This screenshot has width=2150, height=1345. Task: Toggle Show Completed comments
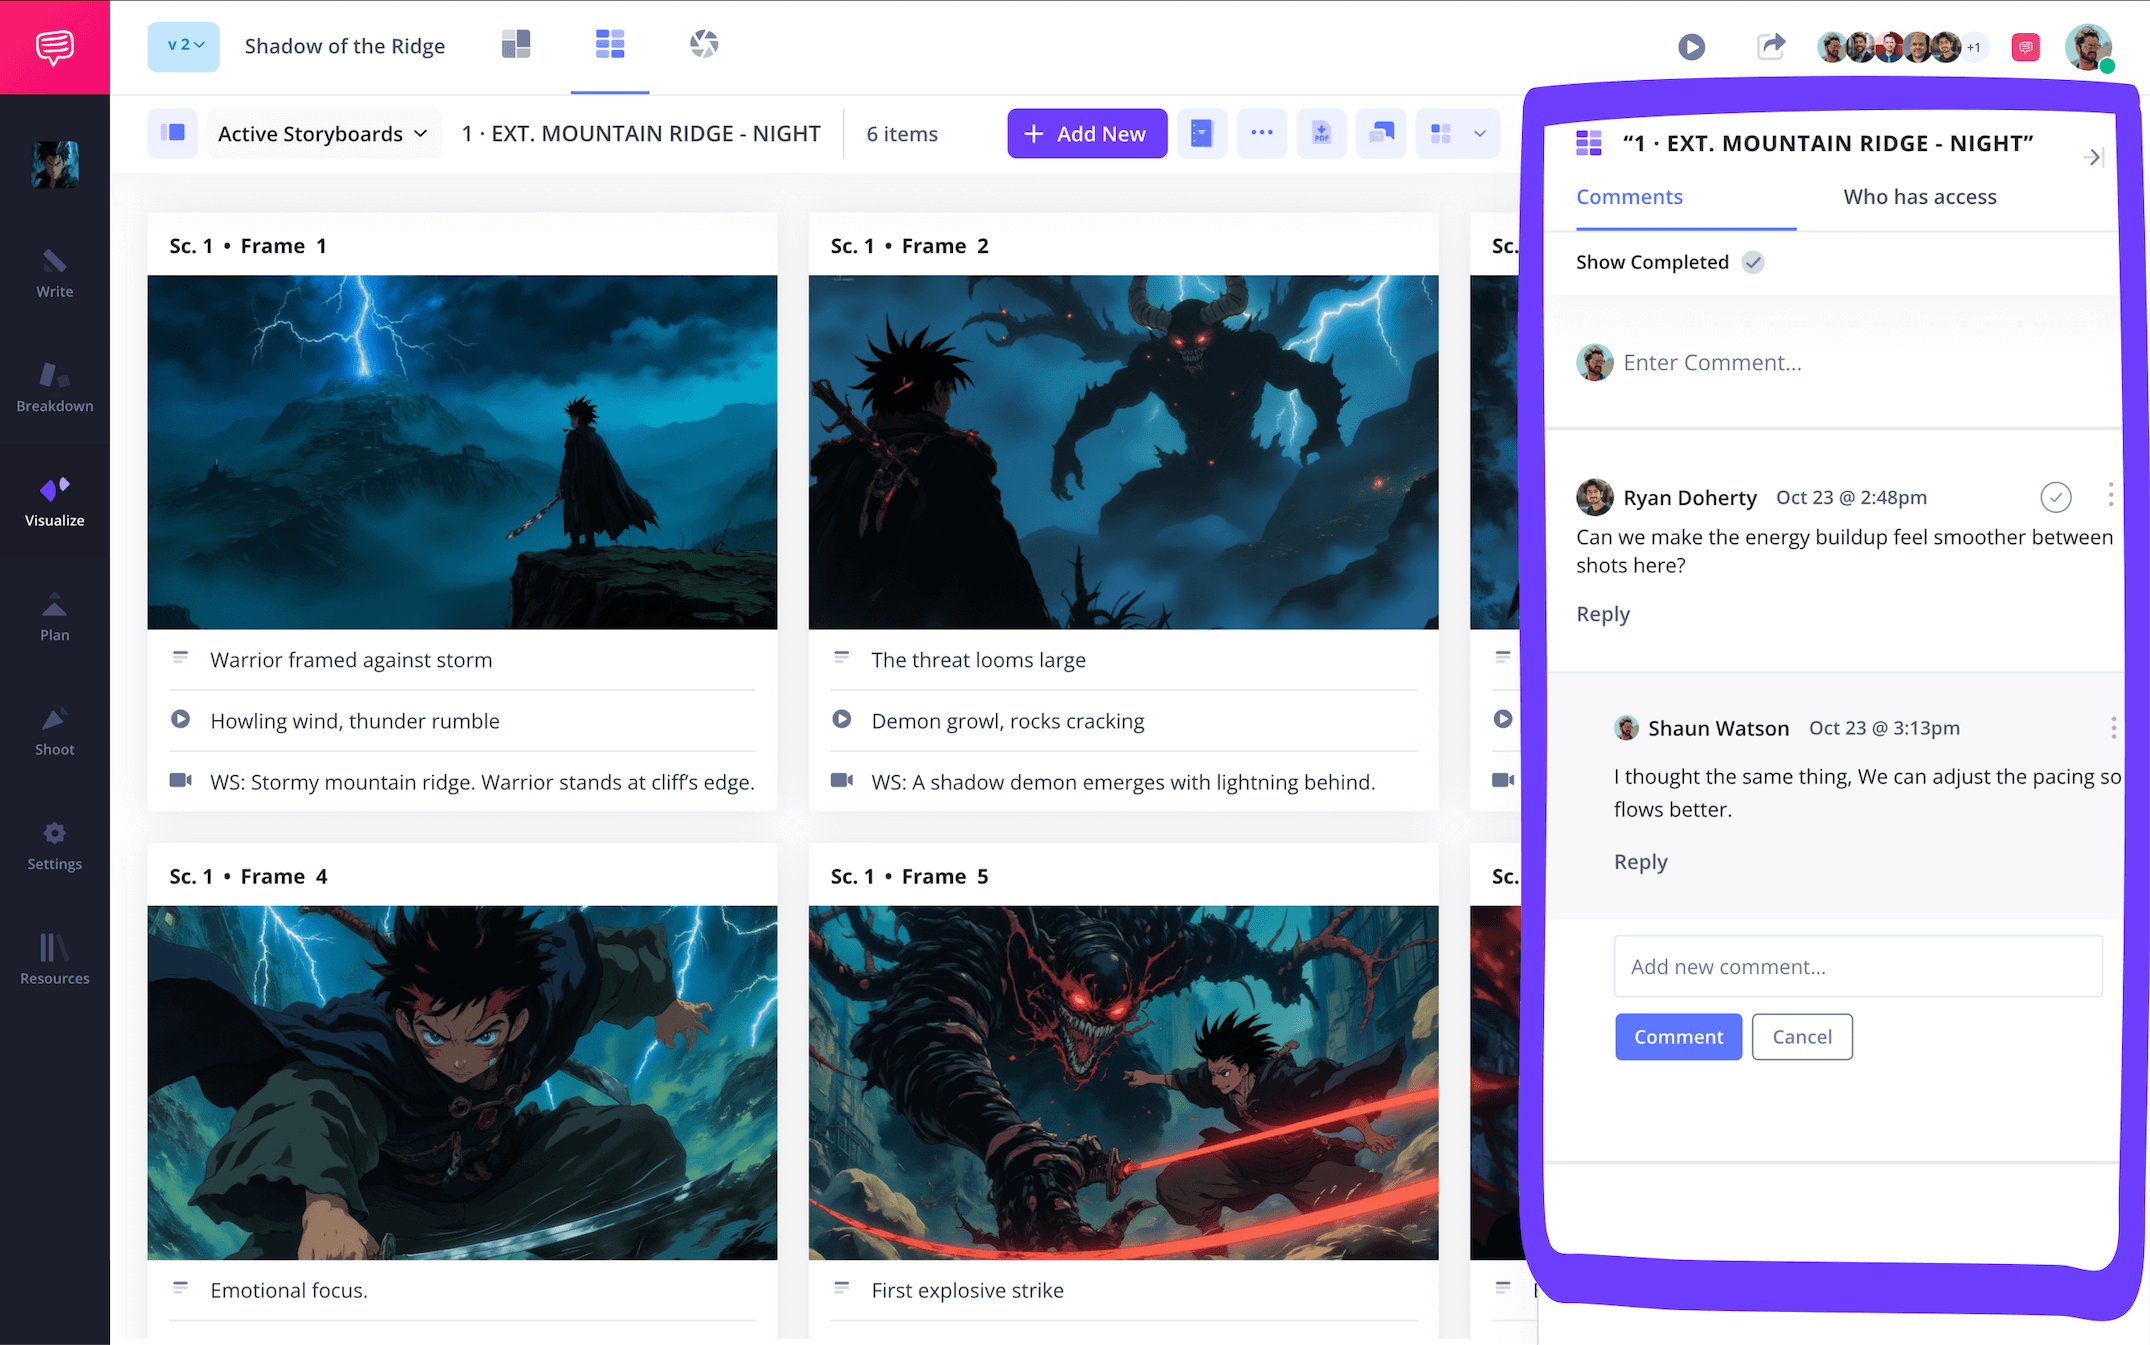point(1752,262)
